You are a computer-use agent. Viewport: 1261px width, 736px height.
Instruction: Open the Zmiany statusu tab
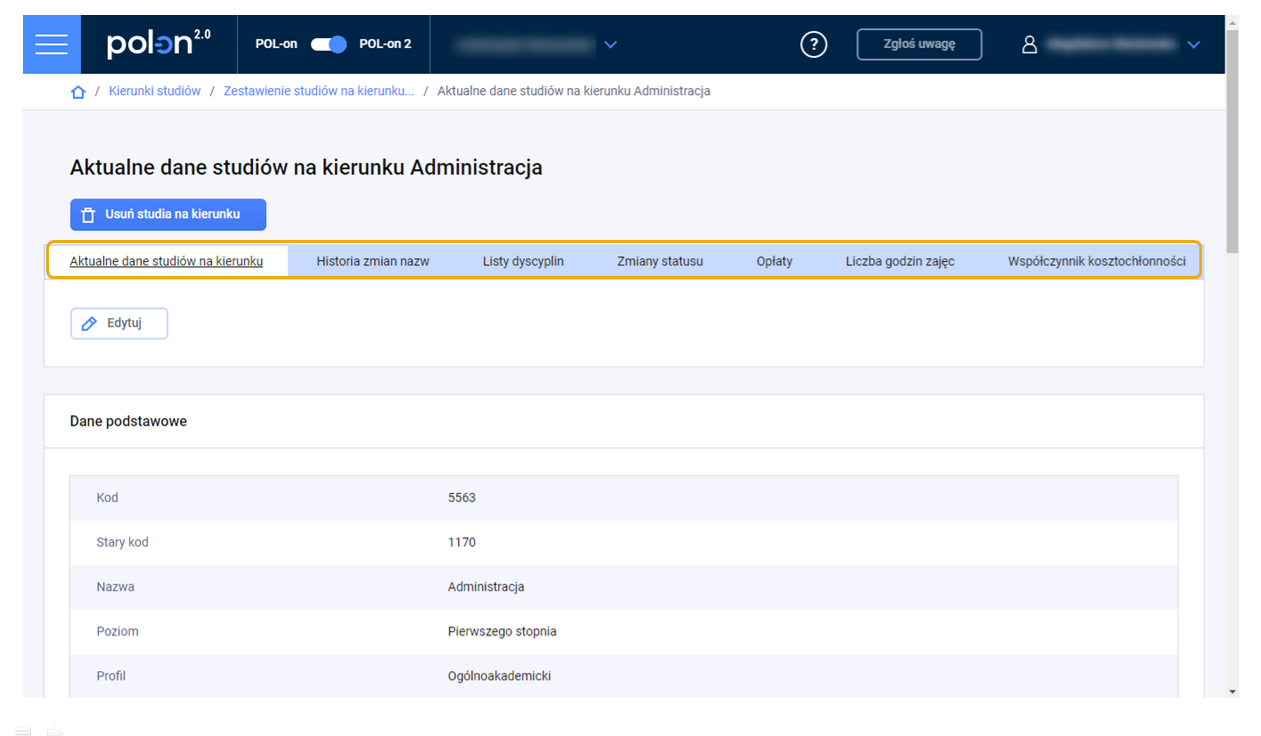[x=660, y=261]
